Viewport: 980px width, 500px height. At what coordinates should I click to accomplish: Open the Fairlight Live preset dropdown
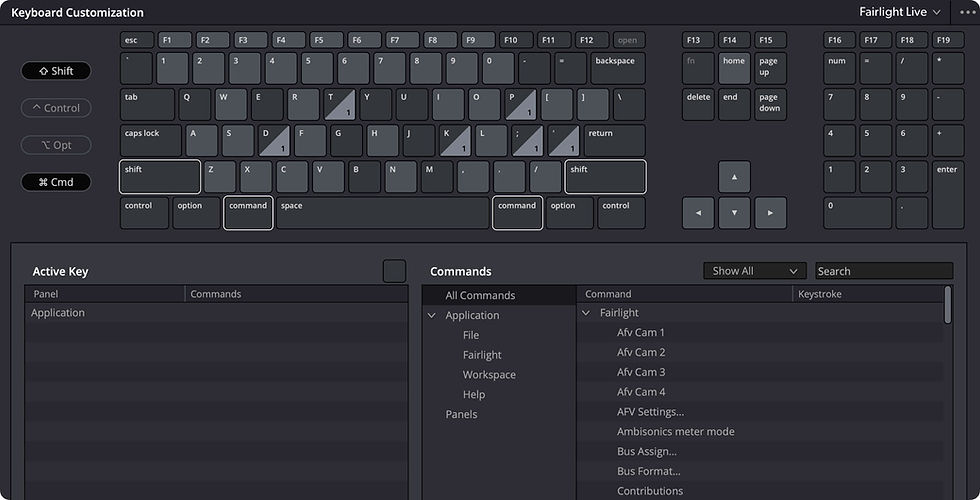[899, 12]
